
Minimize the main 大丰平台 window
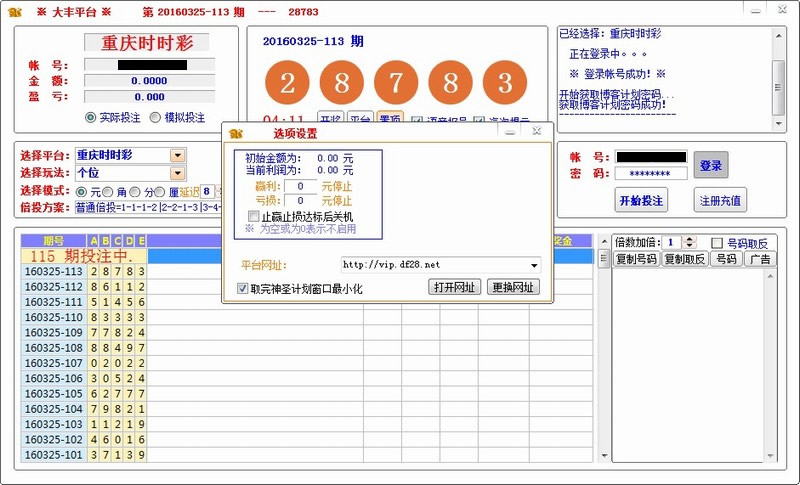tap(756, 10)
